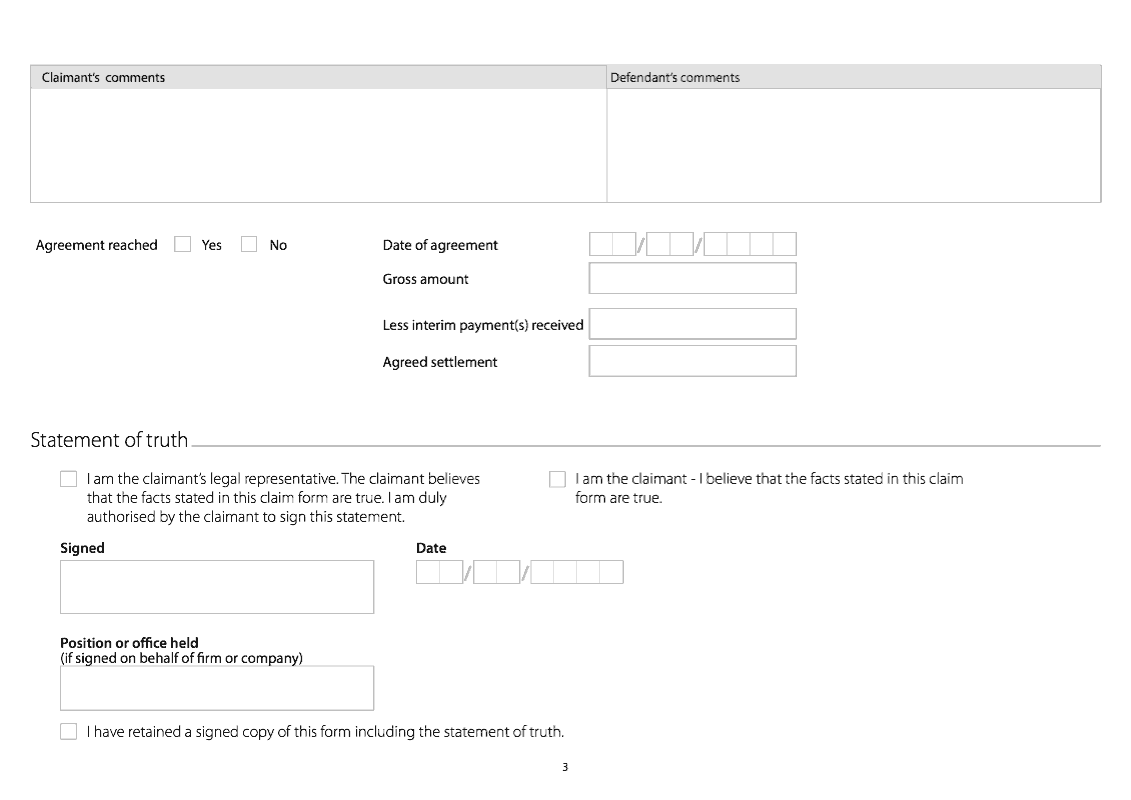Image resolution: width=1131 pixels, height=800 pixels.
Task: Click in the Claimant's comments text area
Action: tap(318, 145)
